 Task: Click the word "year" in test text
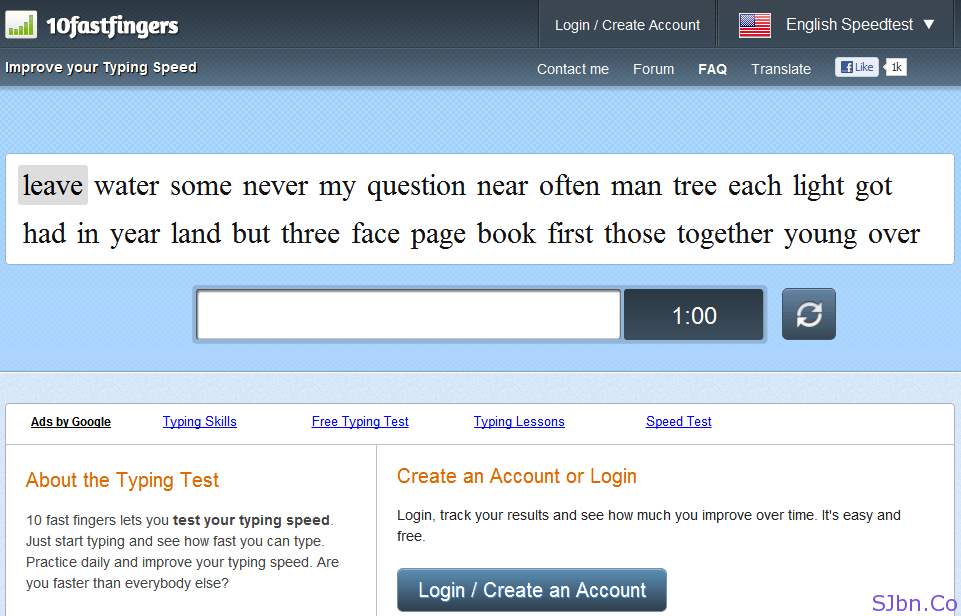point(135,236)
